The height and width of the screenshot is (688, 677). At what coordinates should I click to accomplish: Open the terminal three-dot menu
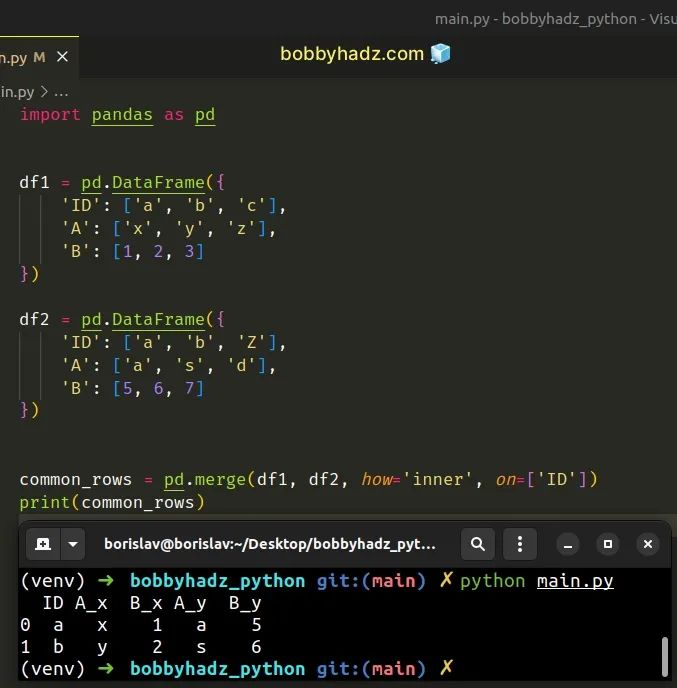(x=520, y=544)
